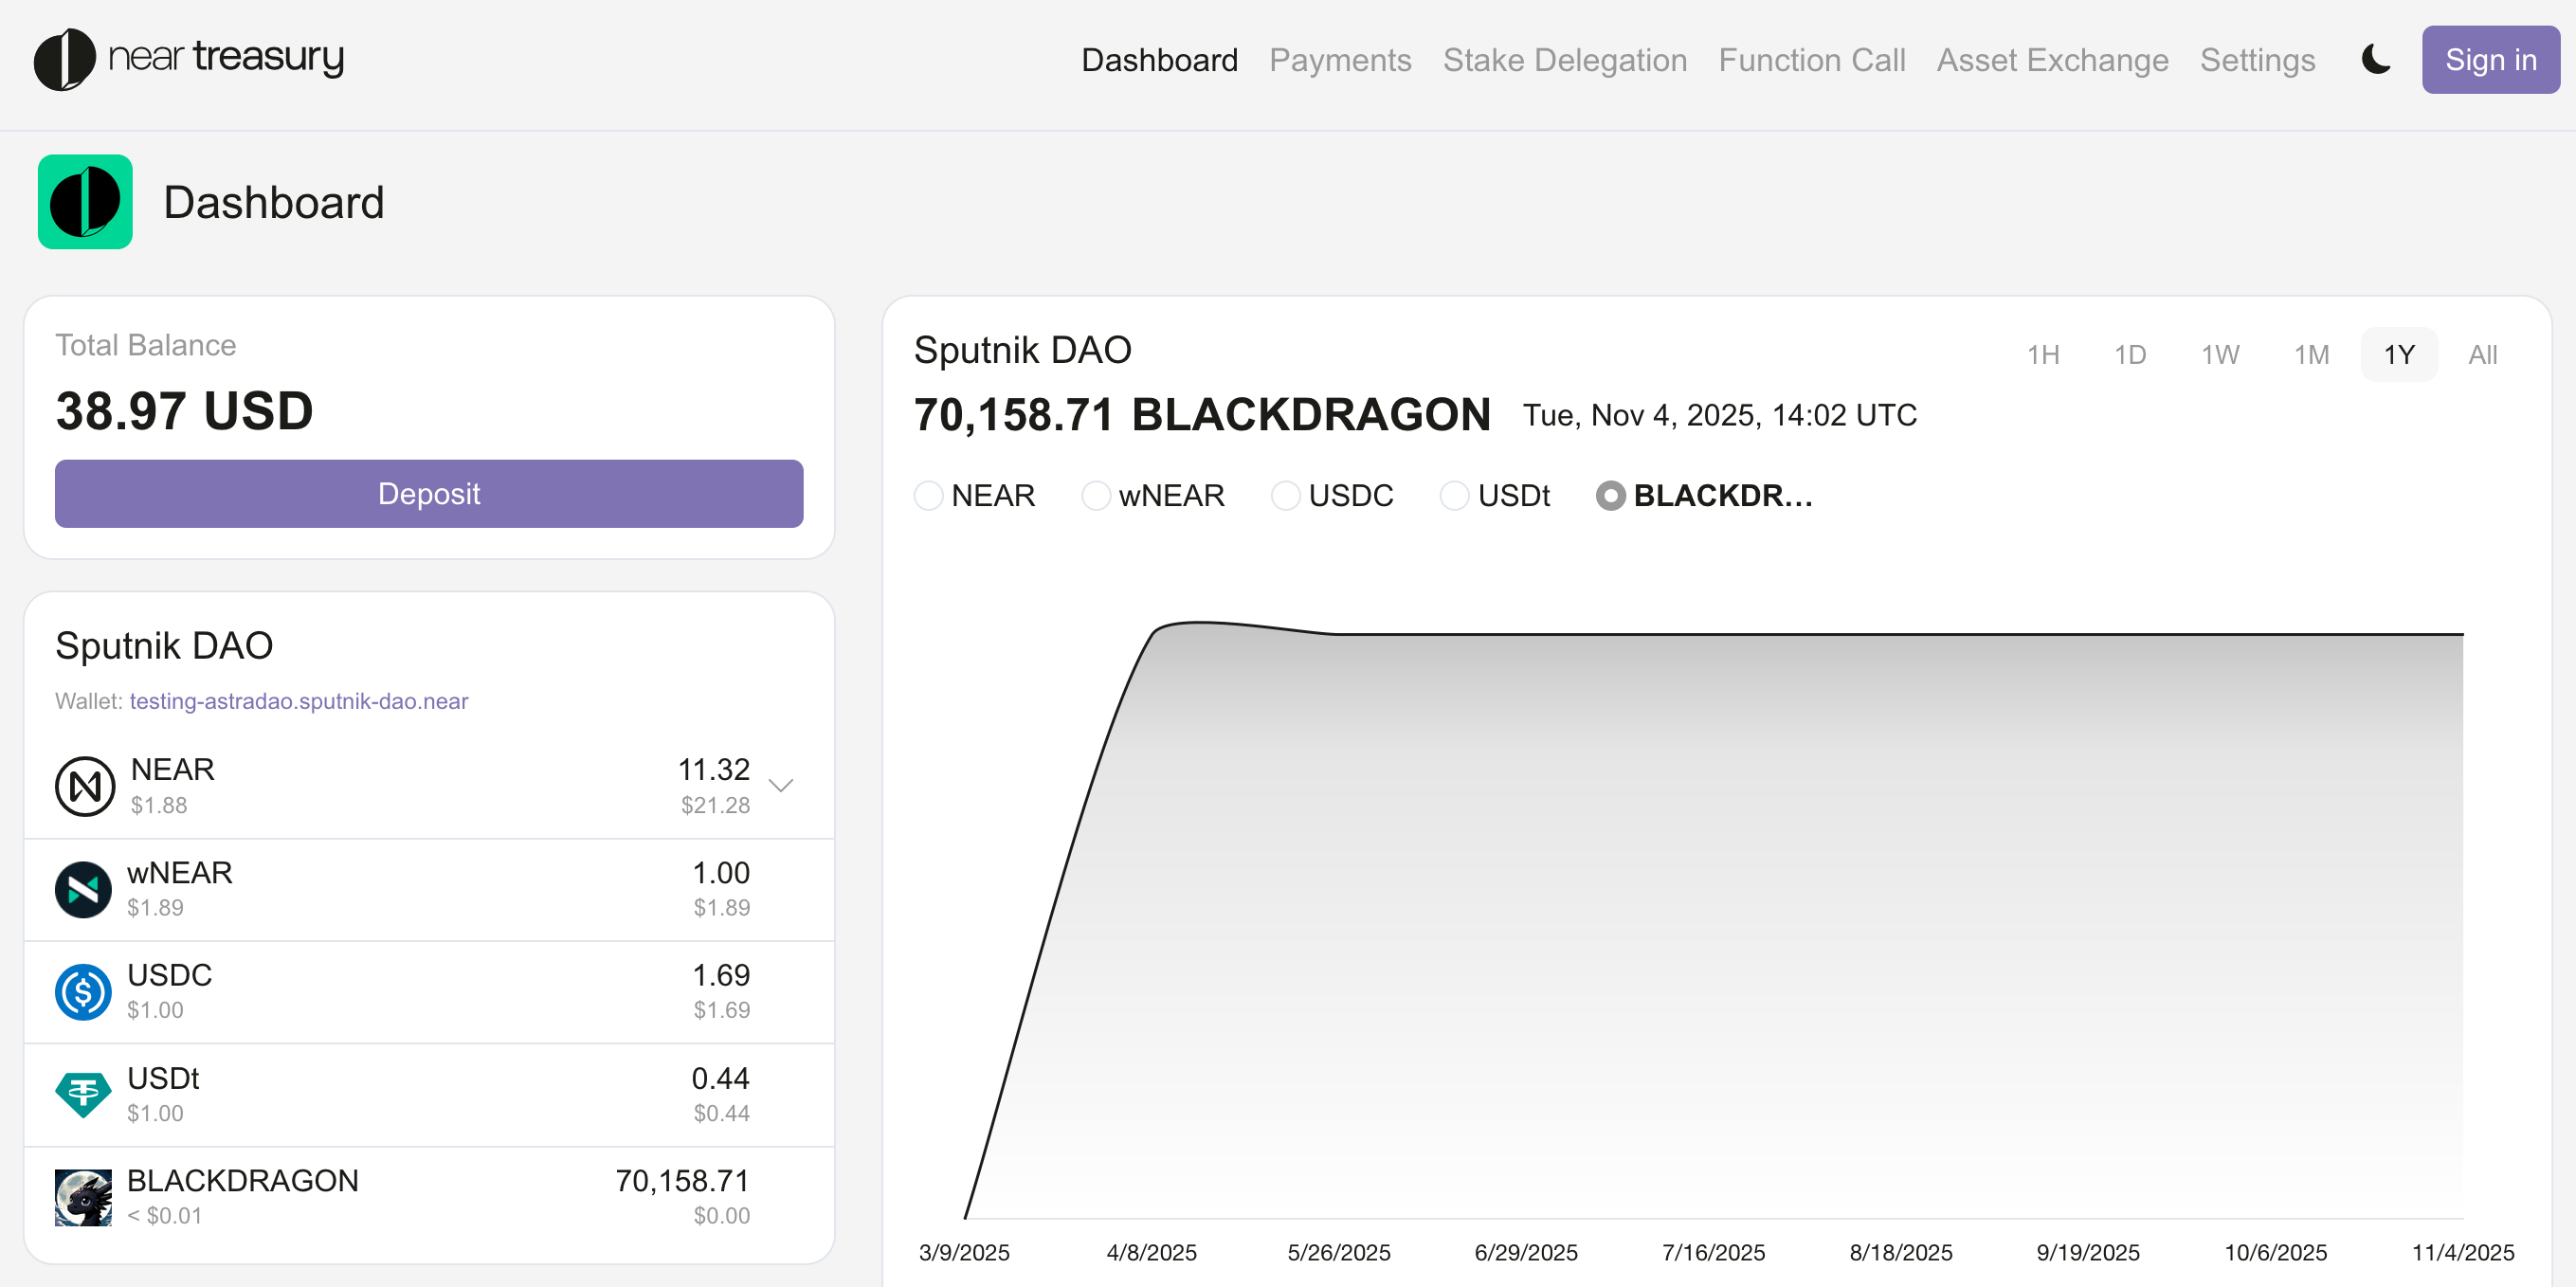This screenshot has height=1287, width=2576.
Task: Click the NEAR token icon
Action: (x=85, y=786)
